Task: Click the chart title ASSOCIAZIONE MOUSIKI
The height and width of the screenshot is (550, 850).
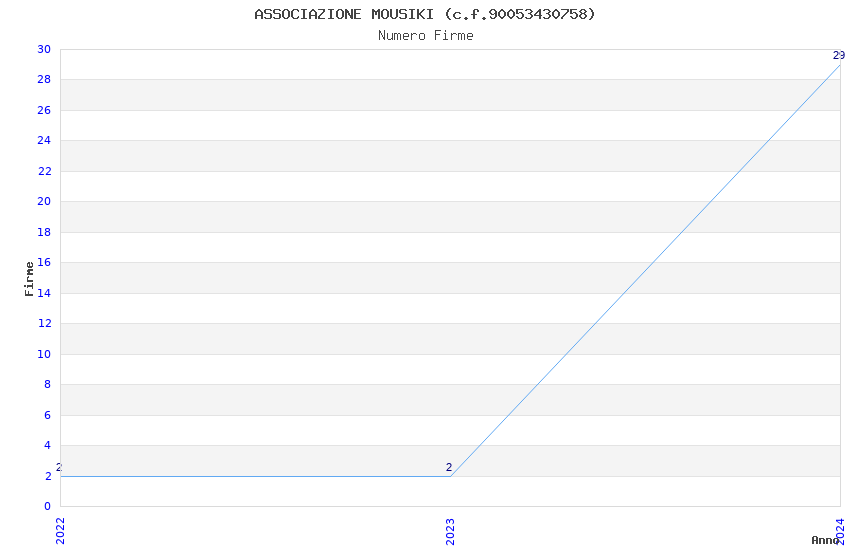Action: coord(425,14)
